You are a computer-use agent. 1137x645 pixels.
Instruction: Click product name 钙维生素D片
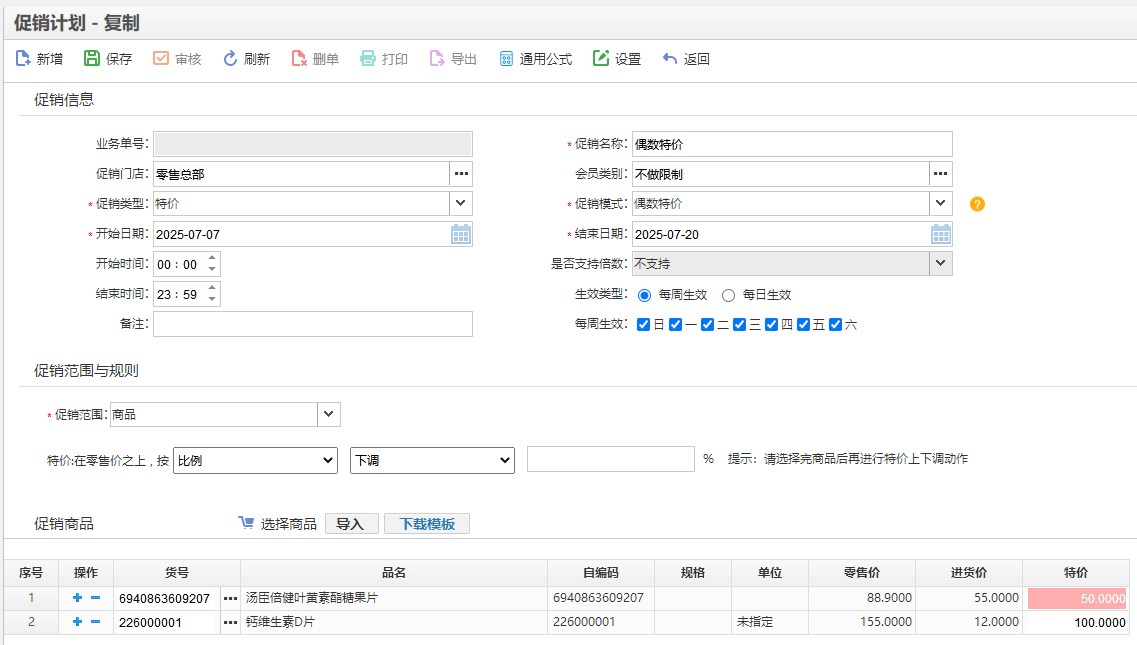280,622
